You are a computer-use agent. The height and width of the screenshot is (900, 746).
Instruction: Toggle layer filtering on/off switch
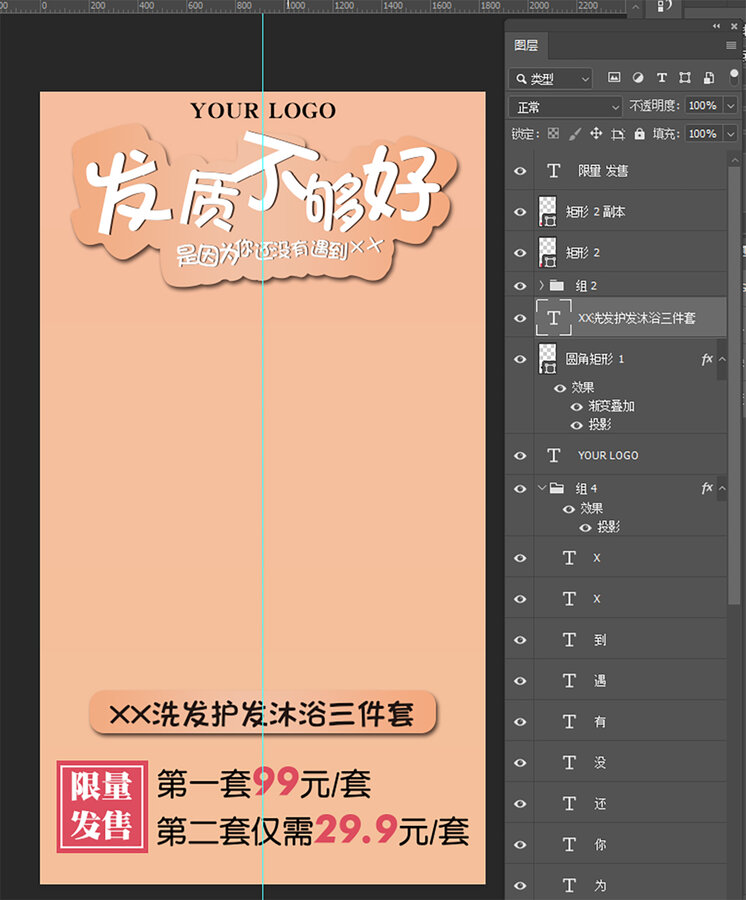point(734,77)
